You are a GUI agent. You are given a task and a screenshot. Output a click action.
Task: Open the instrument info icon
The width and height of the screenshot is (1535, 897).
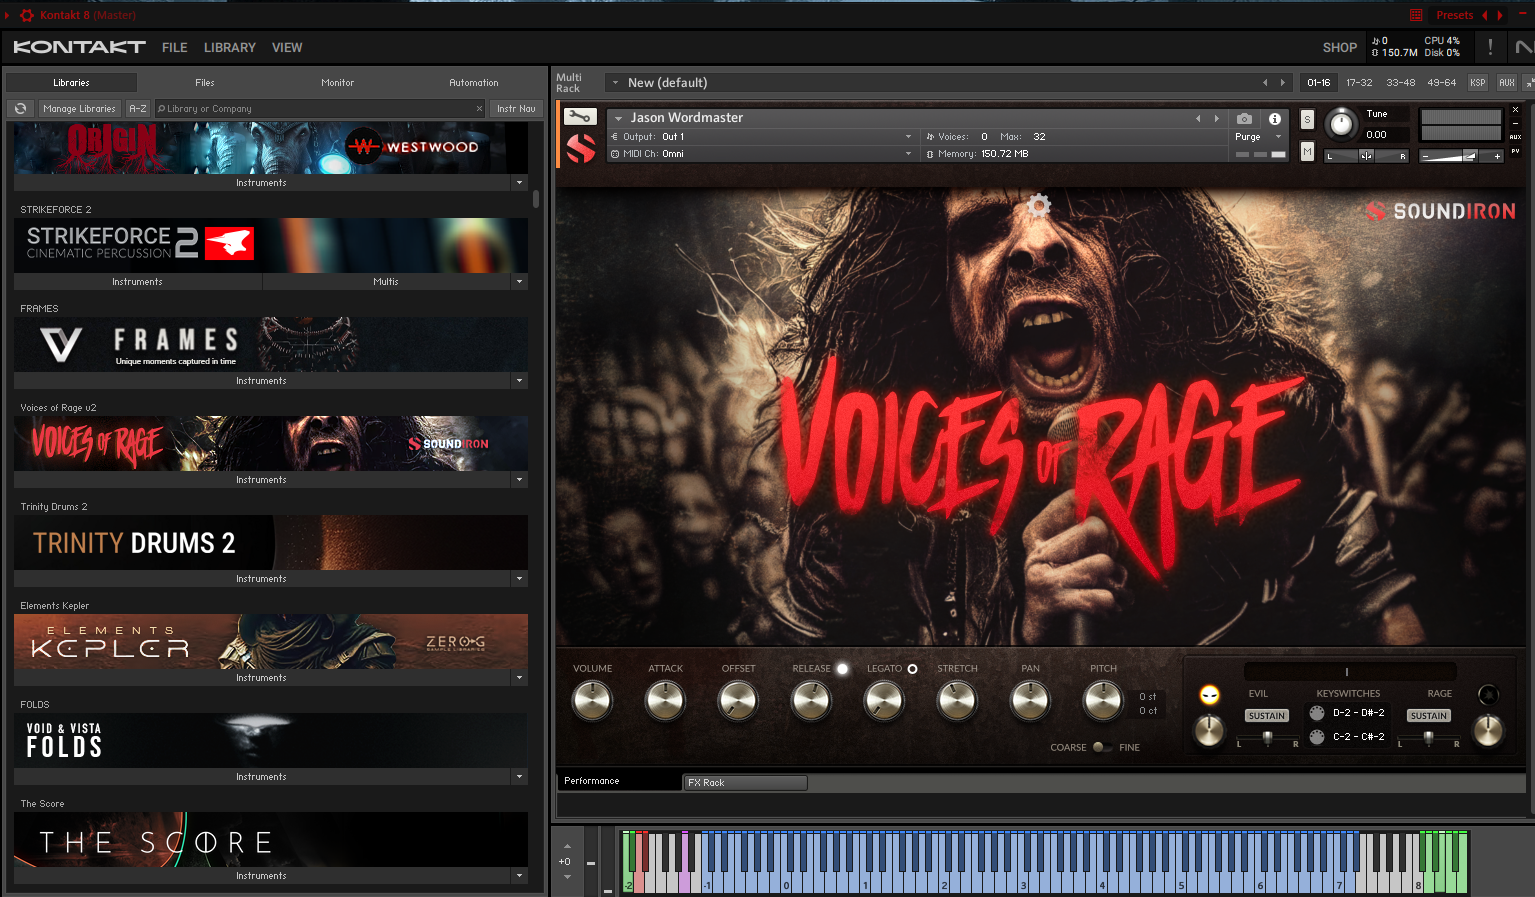(1275, 118)
